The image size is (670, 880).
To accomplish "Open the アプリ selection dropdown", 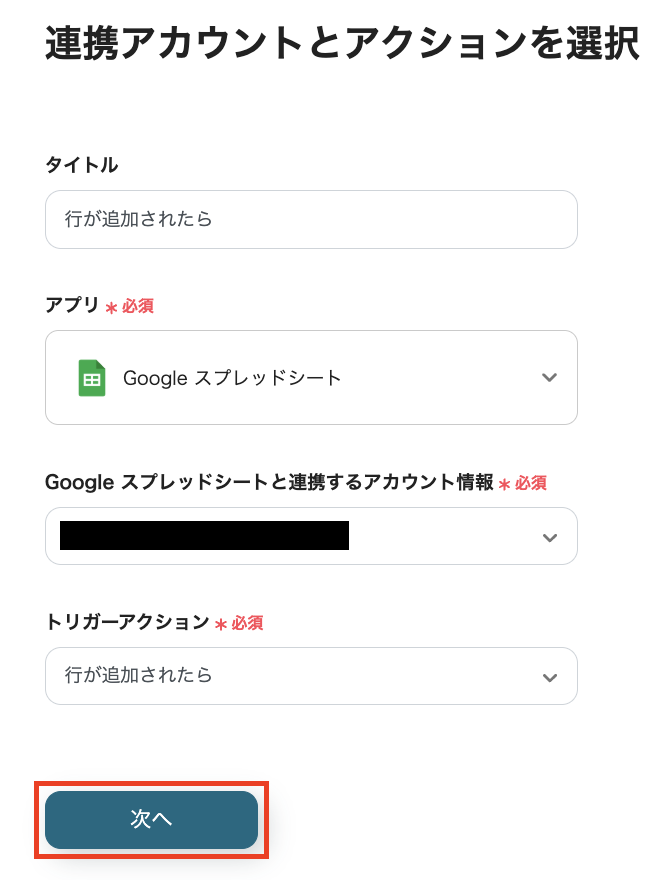I will [x=312, y=377].
